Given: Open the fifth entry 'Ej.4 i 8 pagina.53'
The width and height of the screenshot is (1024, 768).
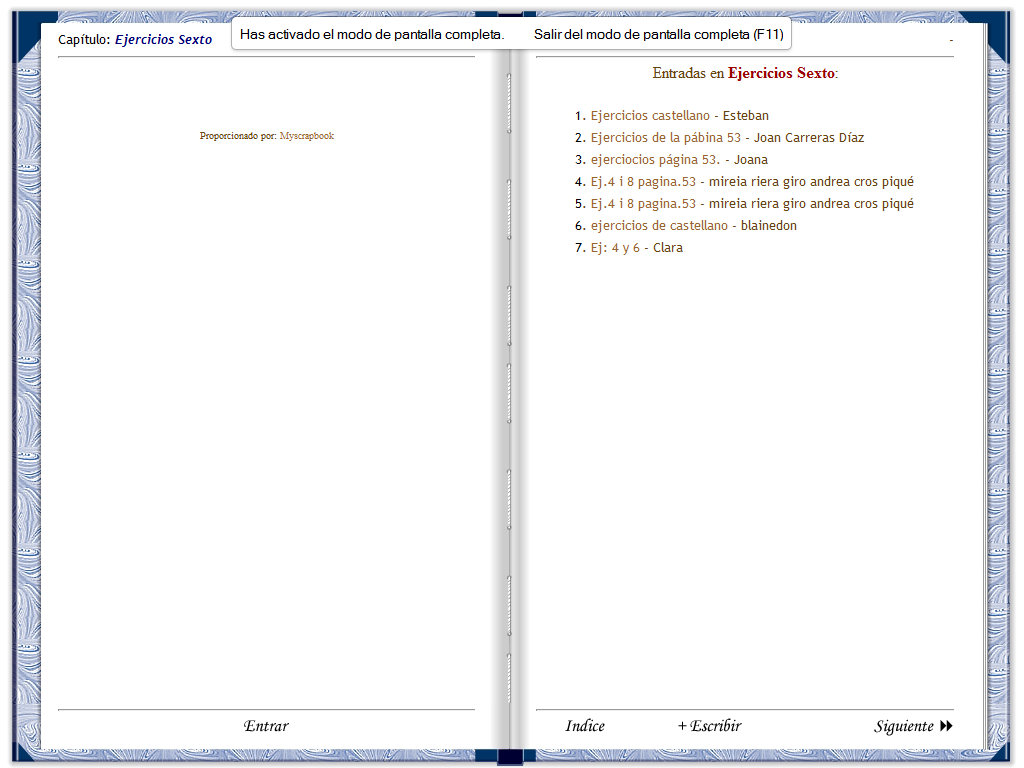Looking at the screenshot, I should [x=643, y=204].
